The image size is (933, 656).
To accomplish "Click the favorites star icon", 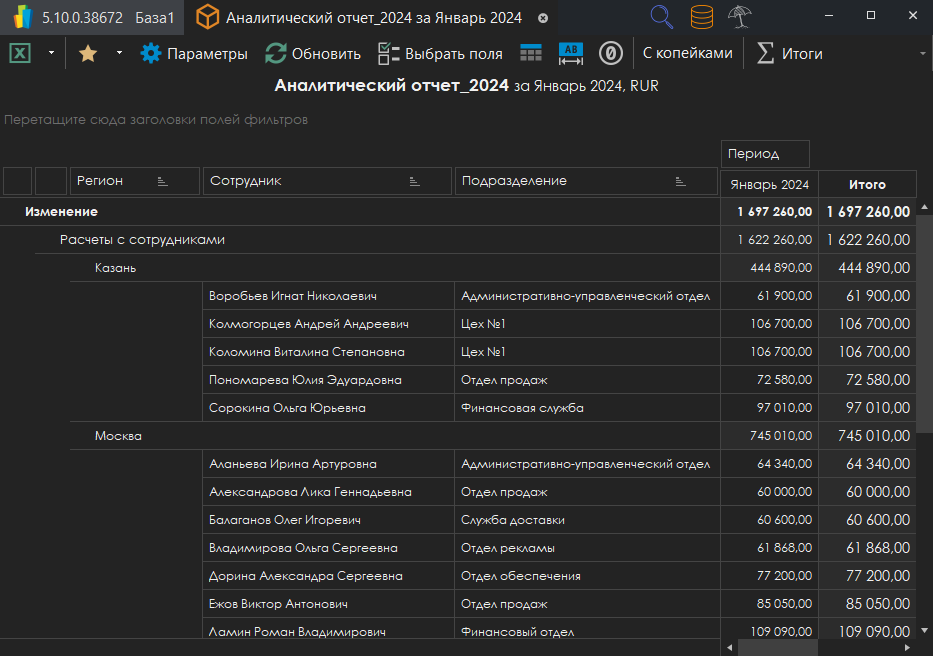I will point(88,54).
